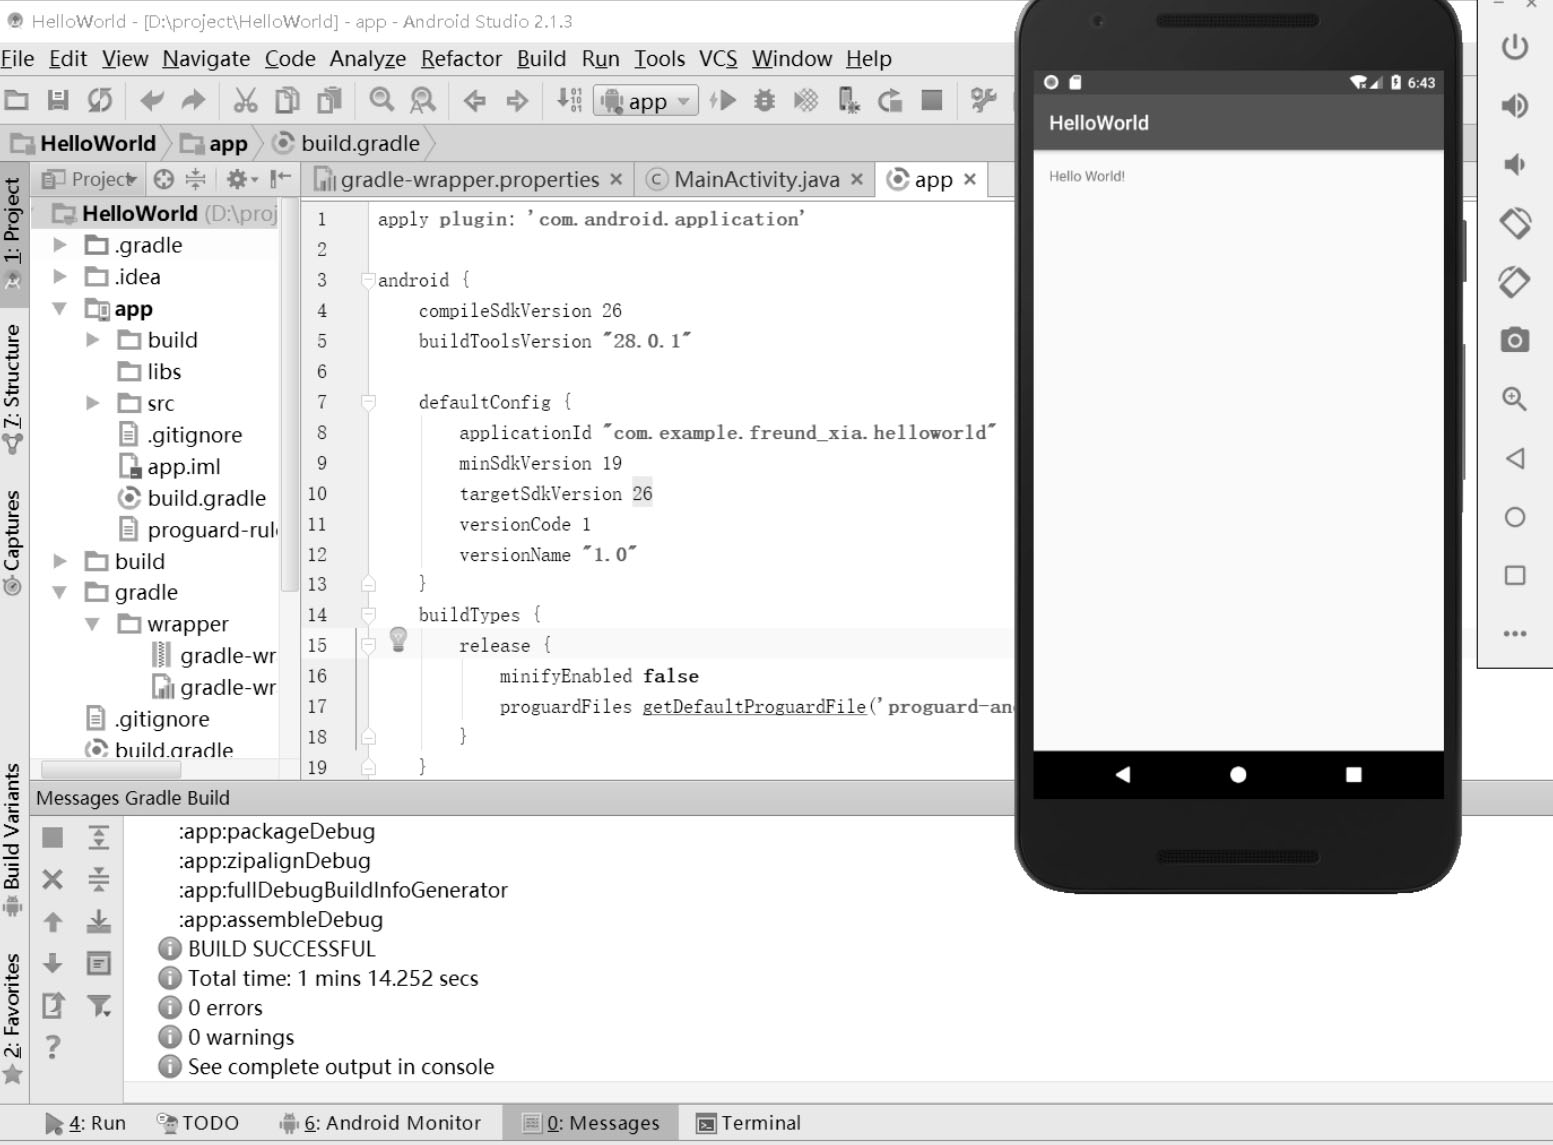Open the 4: Run tool window
The width and height of the screenshot is (1553, 1145).
[x=86, y=1123]
